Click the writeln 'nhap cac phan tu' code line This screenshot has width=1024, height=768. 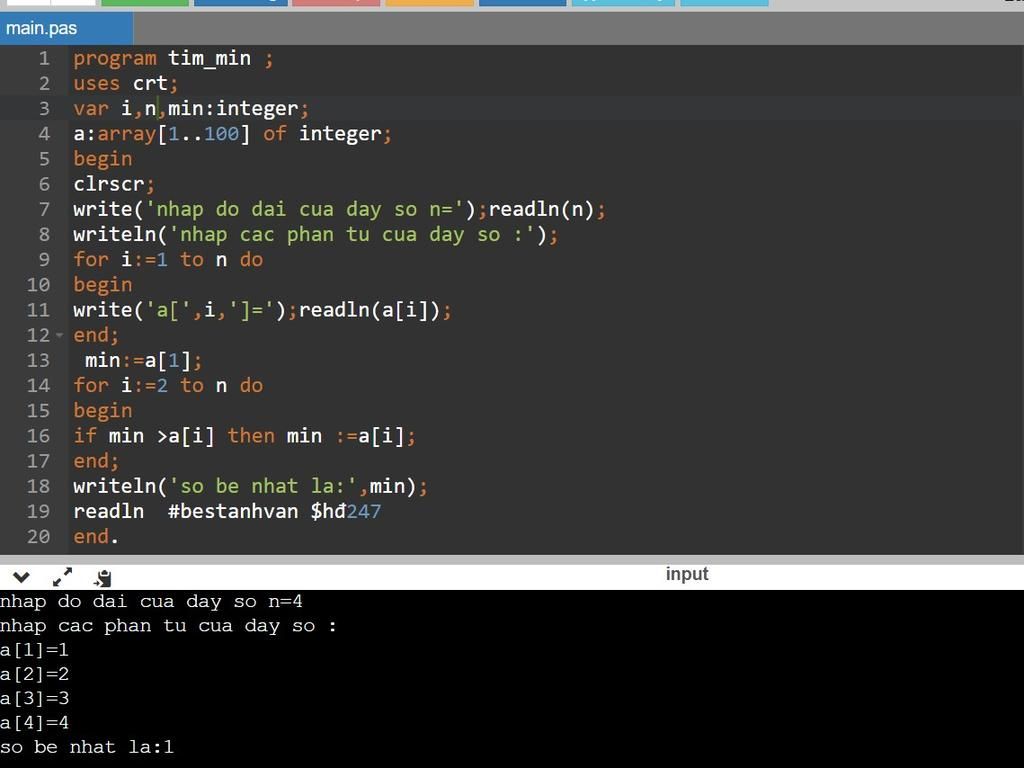click(x=316, y=234)
